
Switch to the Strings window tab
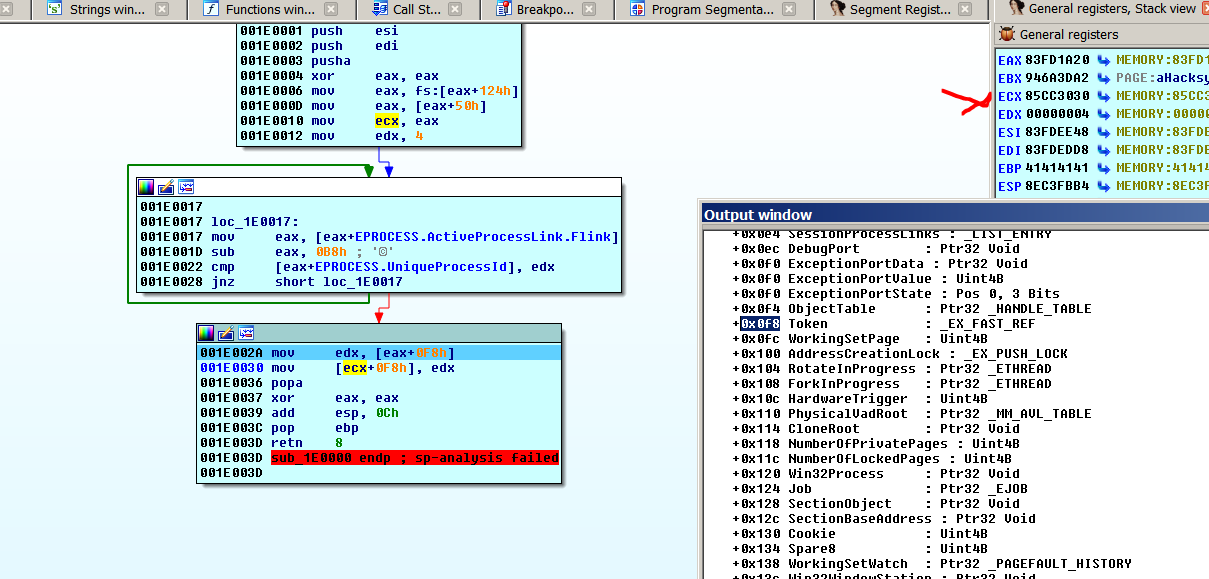pos(105,10)
